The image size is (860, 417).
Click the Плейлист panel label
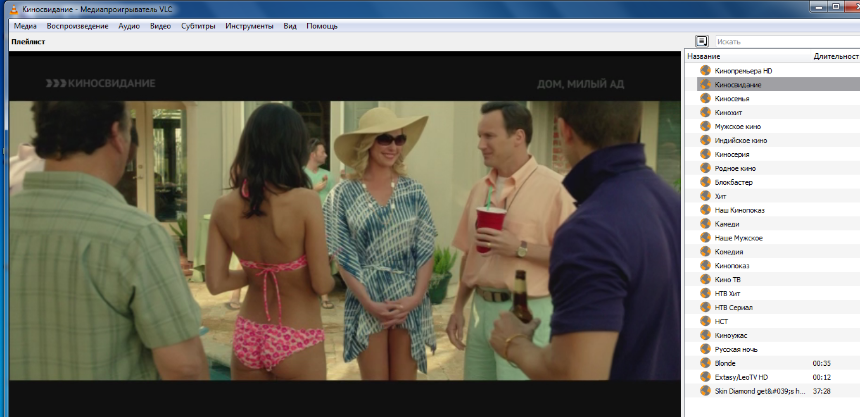[28, 42]
